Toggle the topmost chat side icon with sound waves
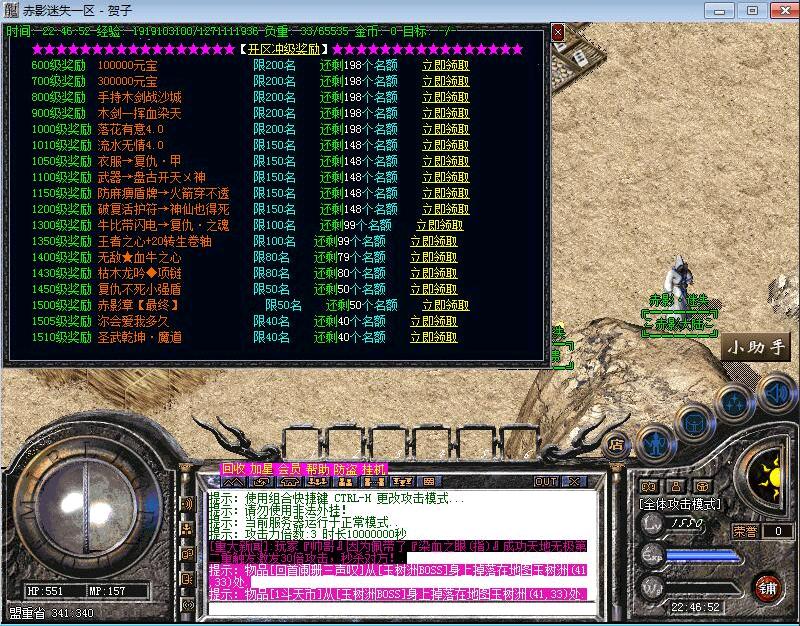 (x=187, y=504)
